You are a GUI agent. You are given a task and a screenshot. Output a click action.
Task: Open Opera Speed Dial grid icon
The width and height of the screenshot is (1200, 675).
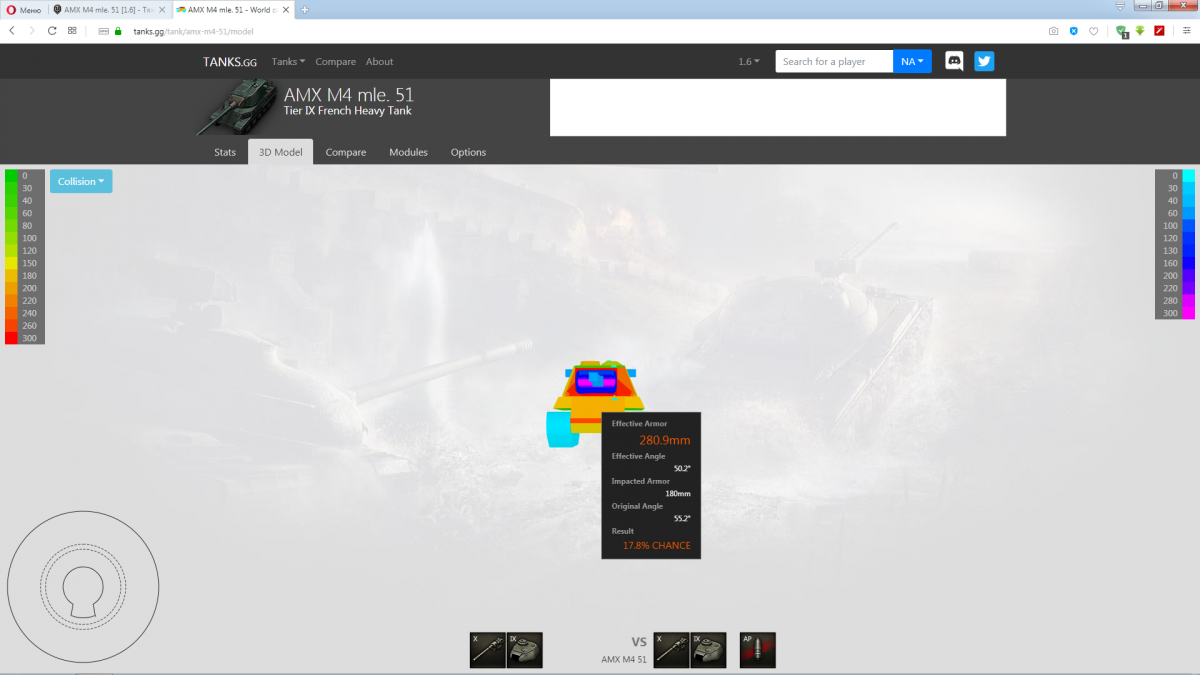[72, 31]
